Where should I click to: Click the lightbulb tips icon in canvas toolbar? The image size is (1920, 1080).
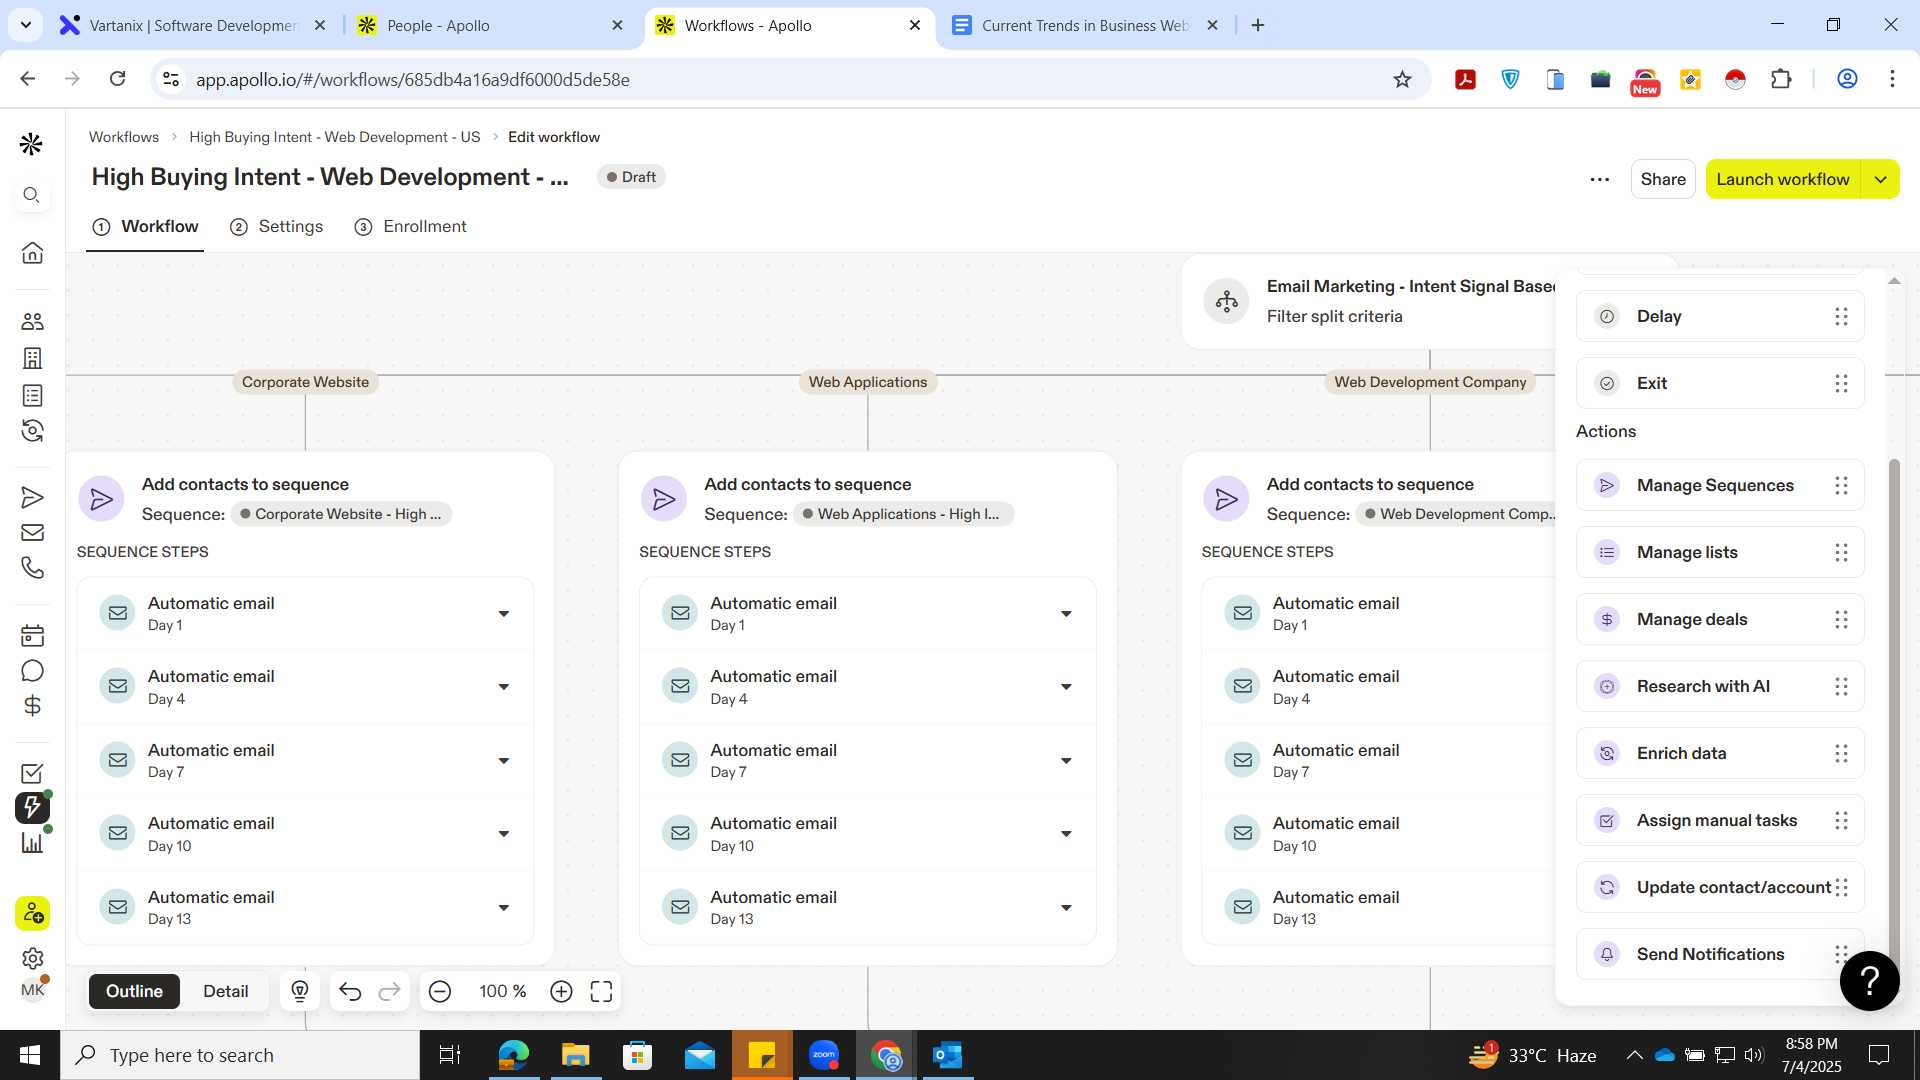(x=299, y=991)
